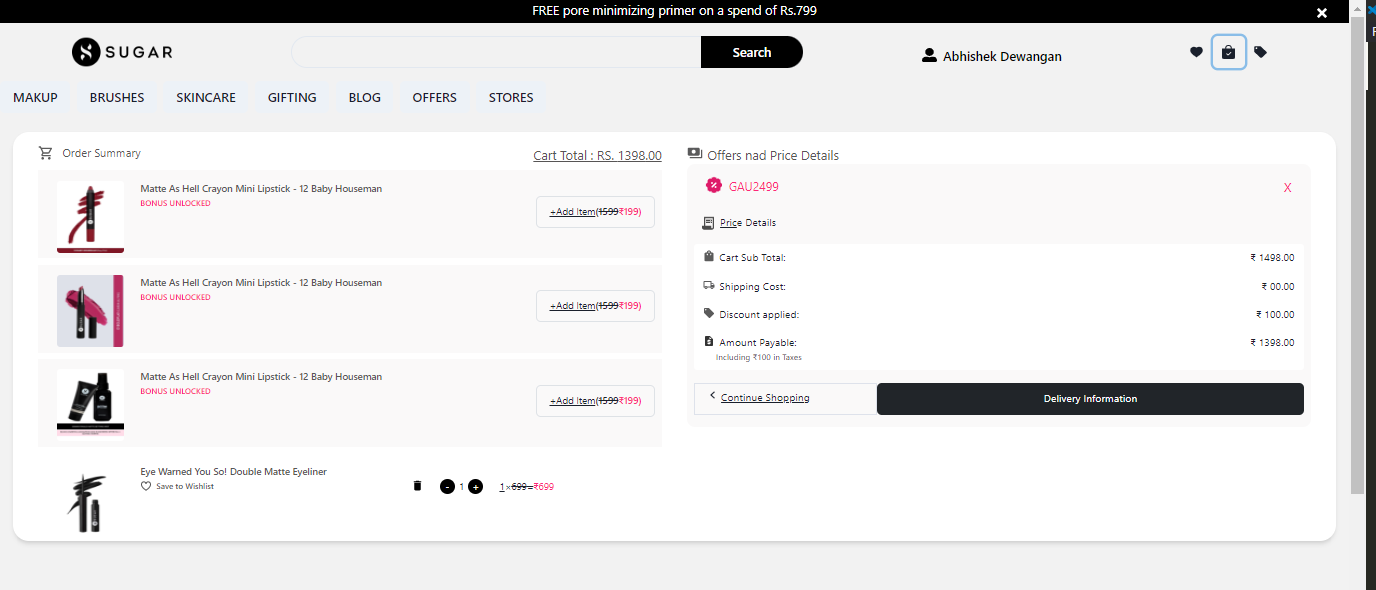Click the Offers and Price Details icon
Image resolution: width=1376 pixels, height=590 pixels.
pos(695,154)
